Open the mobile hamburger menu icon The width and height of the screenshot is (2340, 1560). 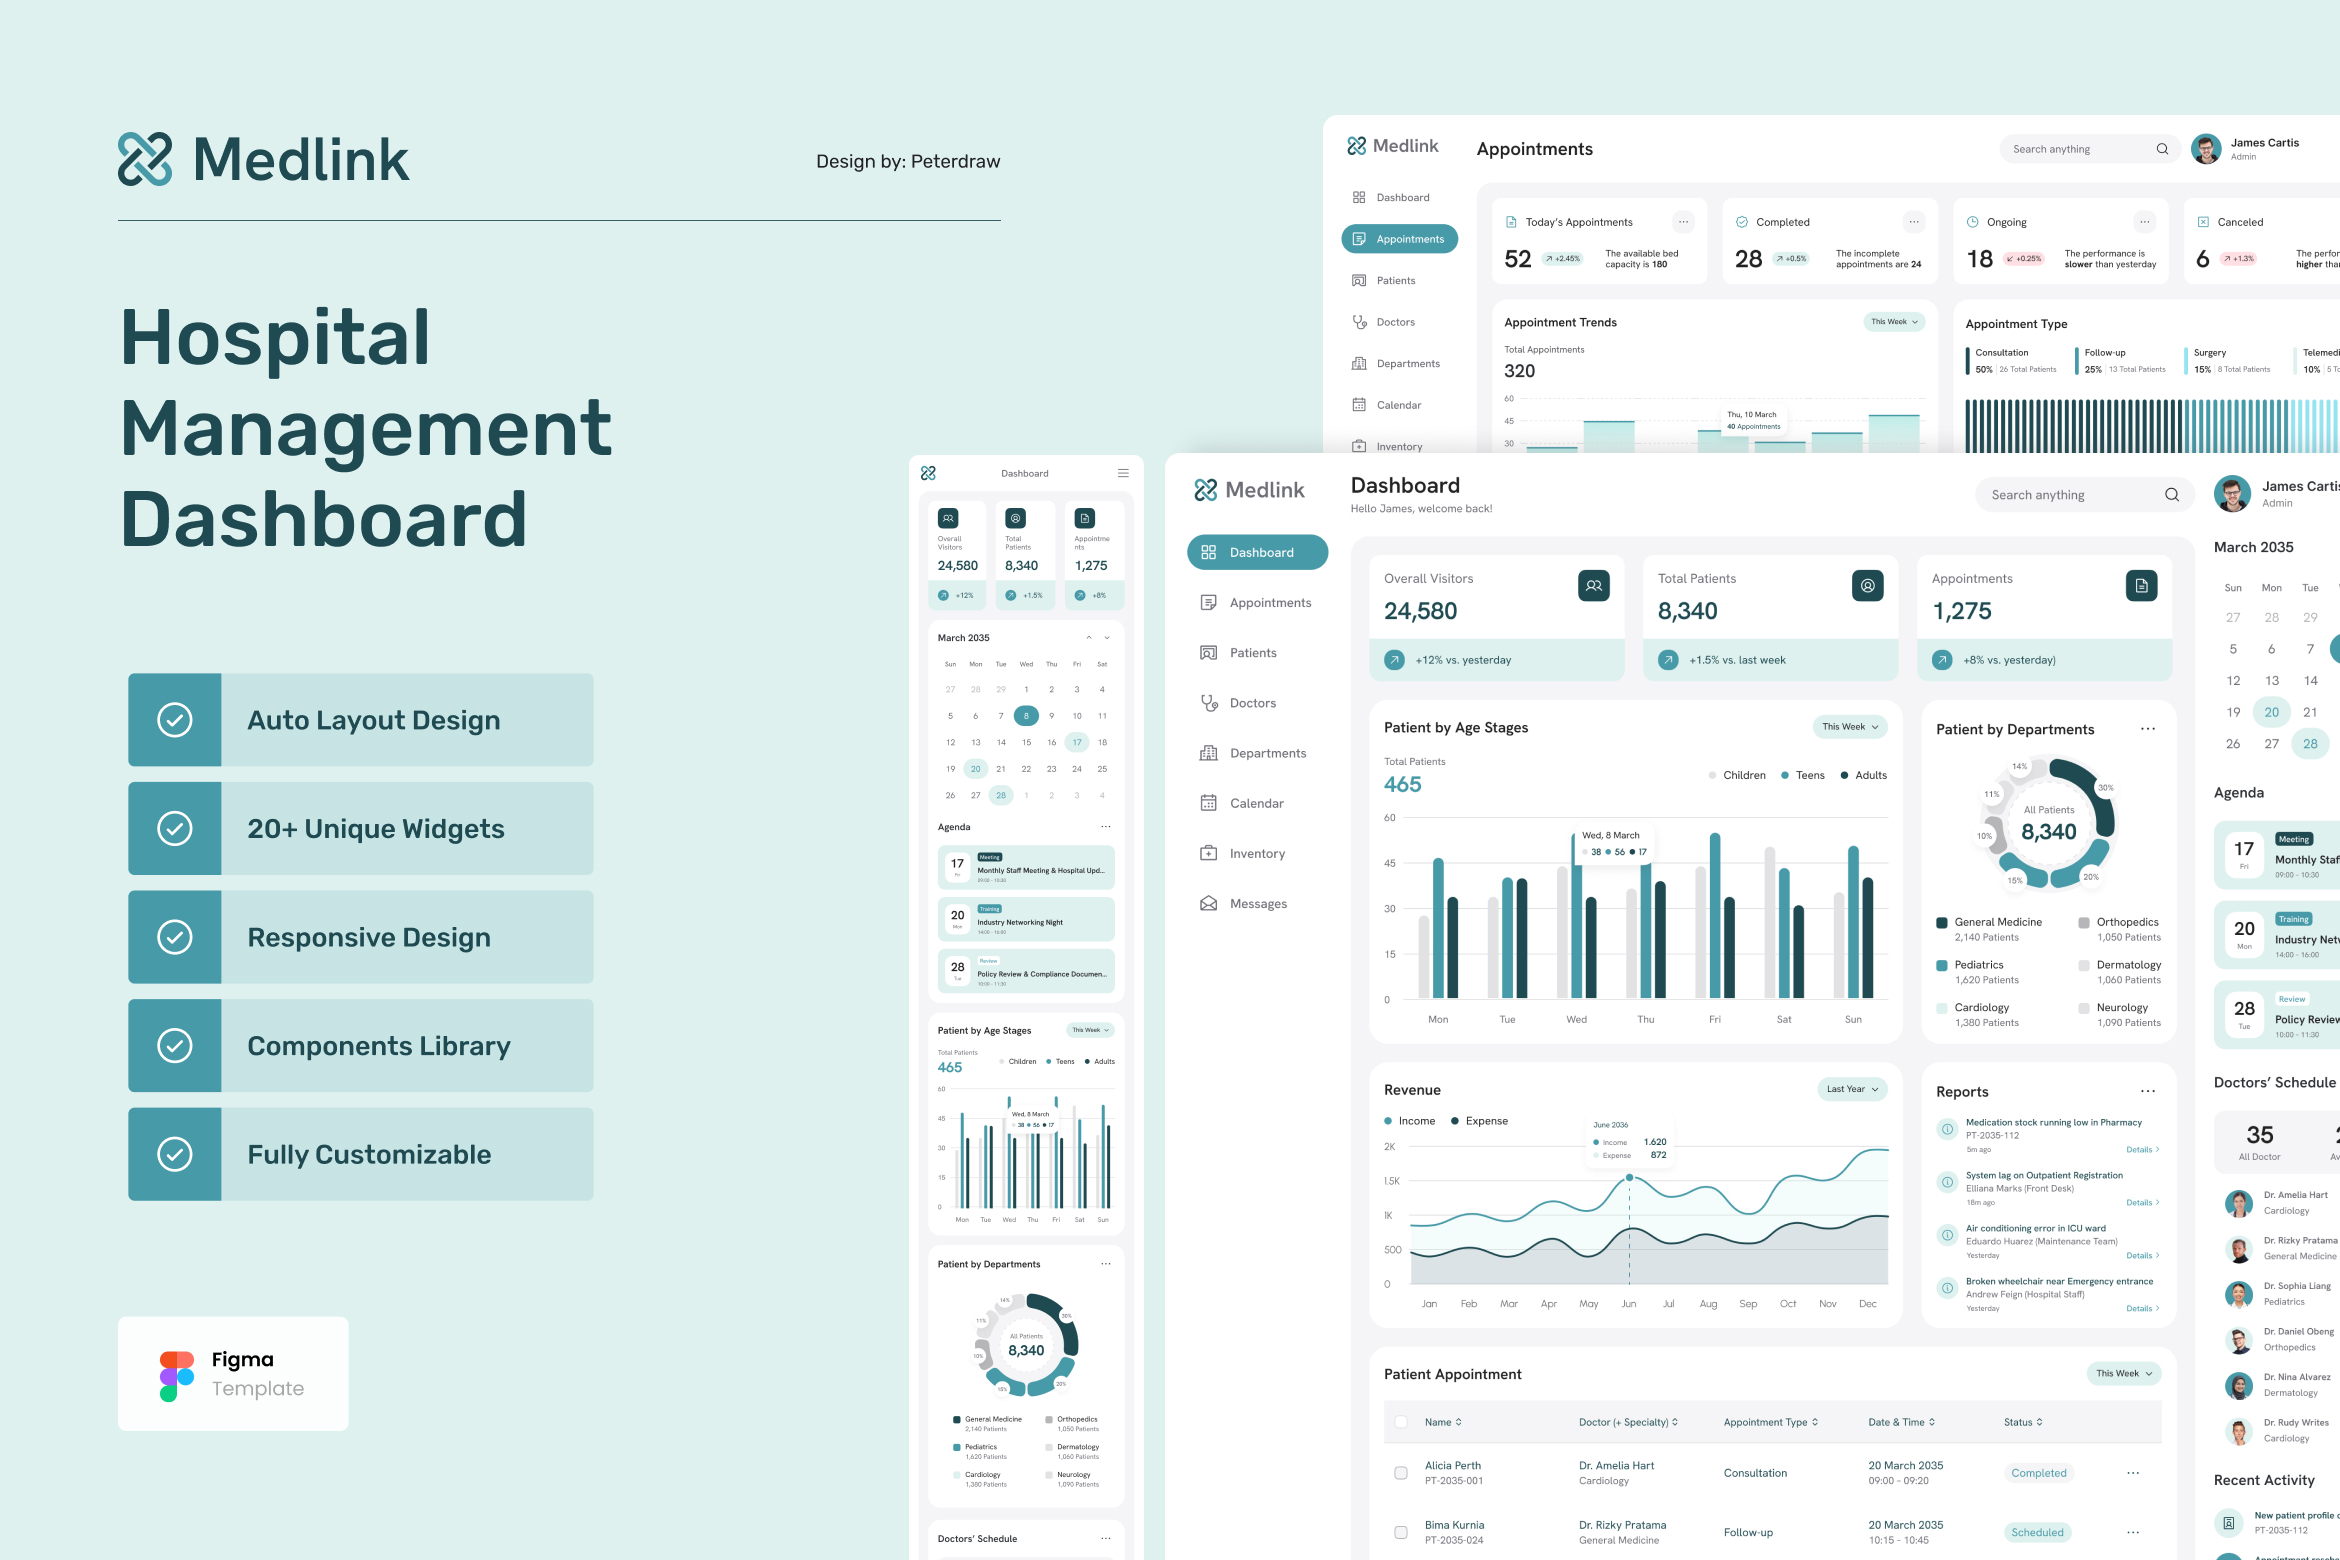click(x=1123, y=473)
